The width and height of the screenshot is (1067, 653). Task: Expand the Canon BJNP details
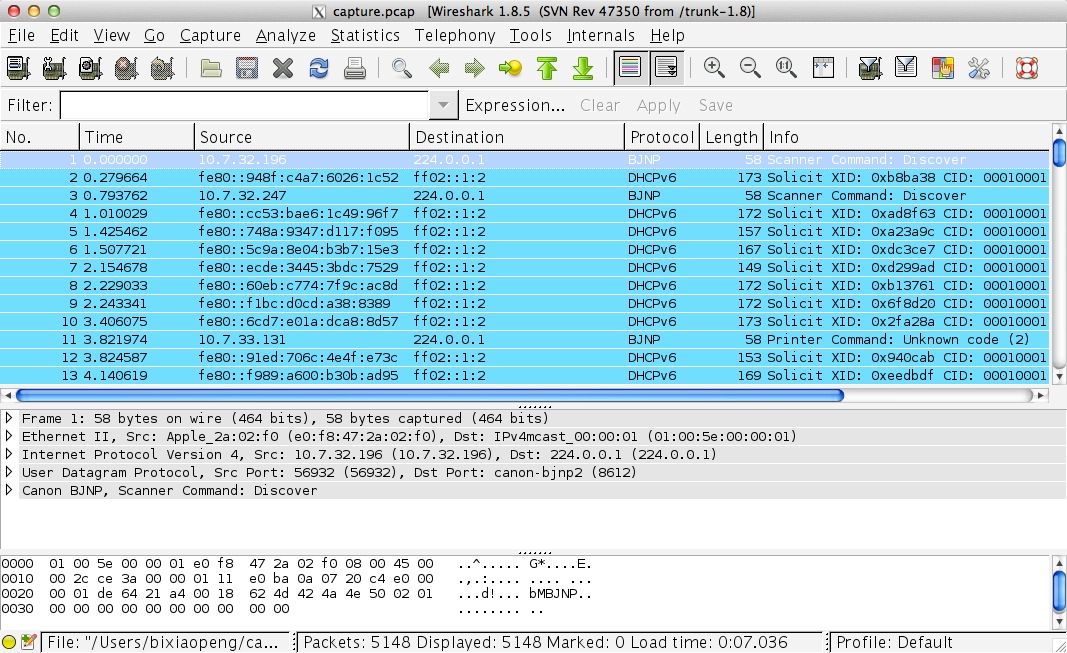(x=10, y=491)
